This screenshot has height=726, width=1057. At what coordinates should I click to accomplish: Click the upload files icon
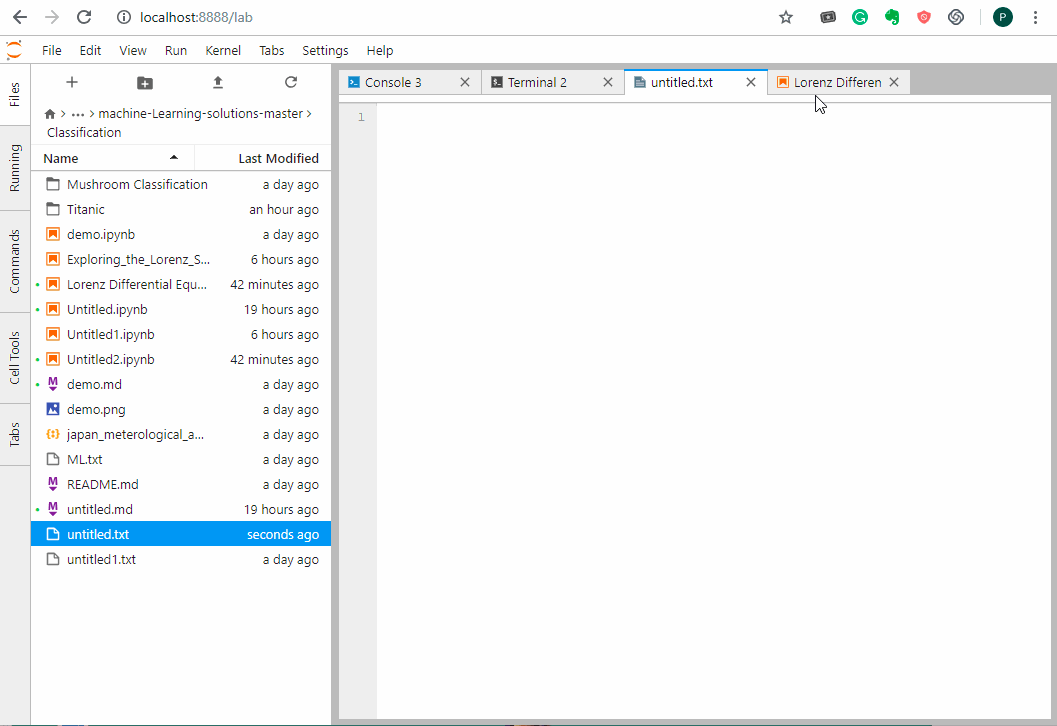[x=218, y=82]
